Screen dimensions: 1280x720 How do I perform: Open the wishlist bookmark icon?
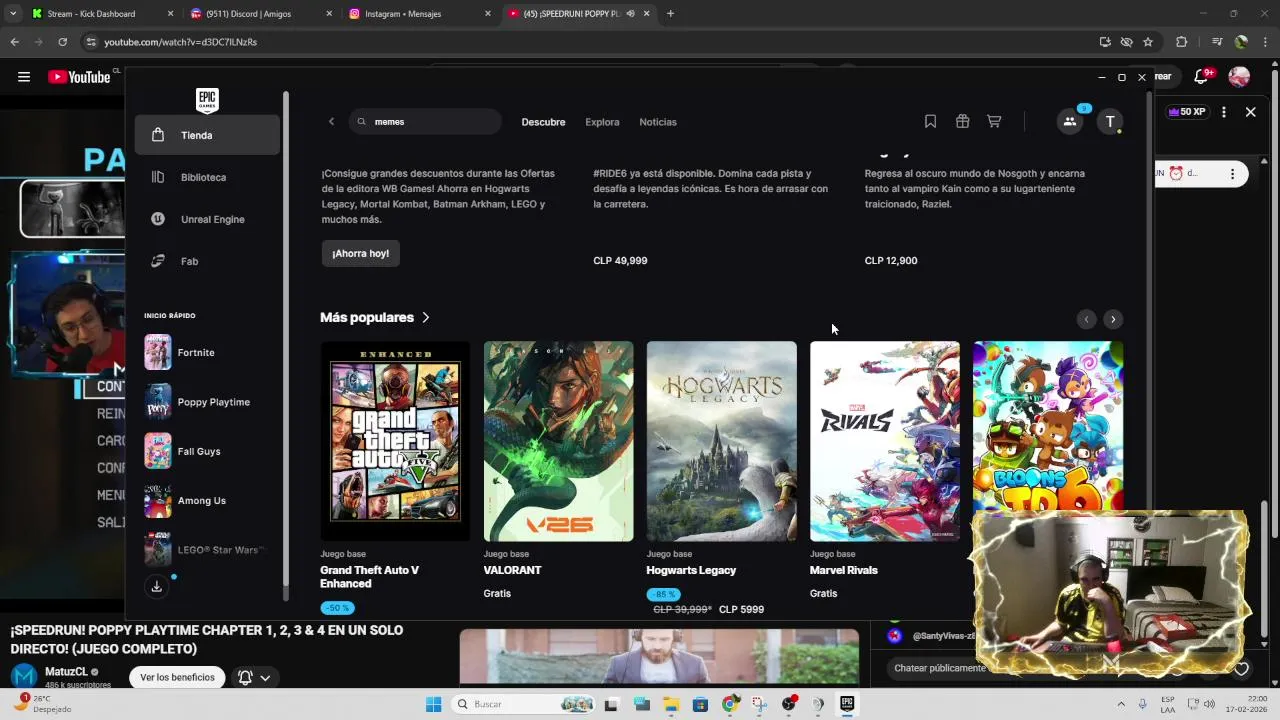pos(930,121)
